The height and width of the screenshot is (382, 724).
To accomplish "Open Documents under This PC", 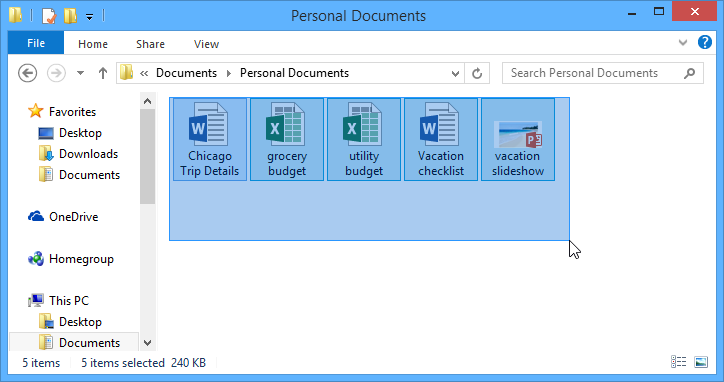I will [89, 343].
